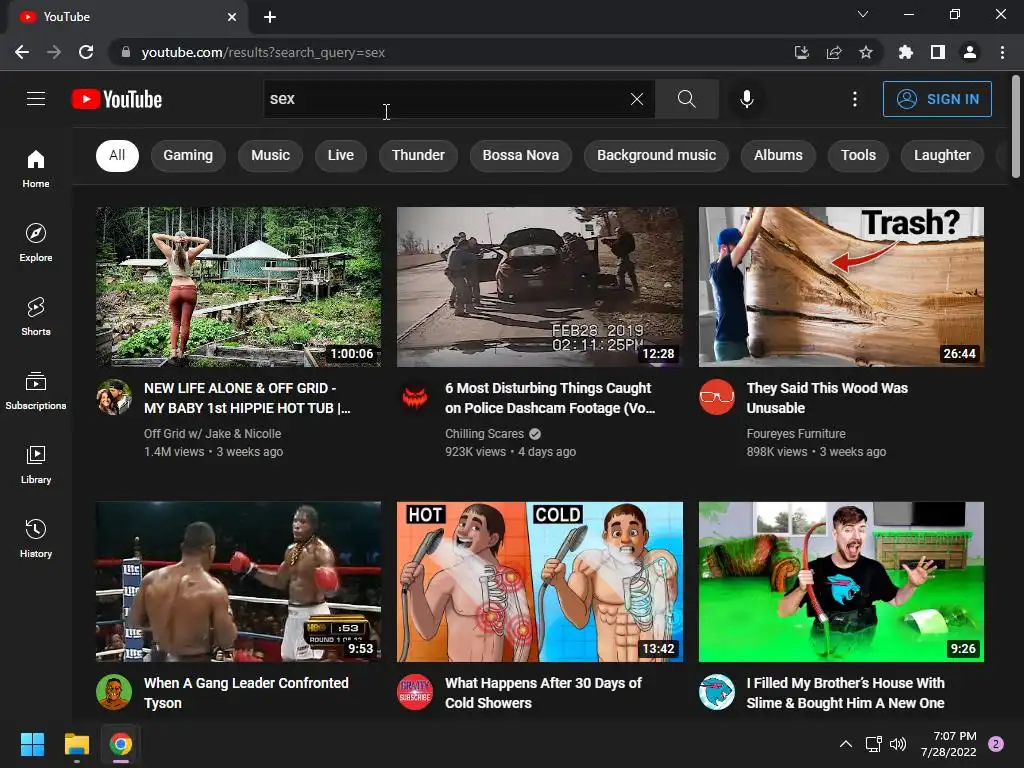Select the Background music chip

(x=656, y=155)
